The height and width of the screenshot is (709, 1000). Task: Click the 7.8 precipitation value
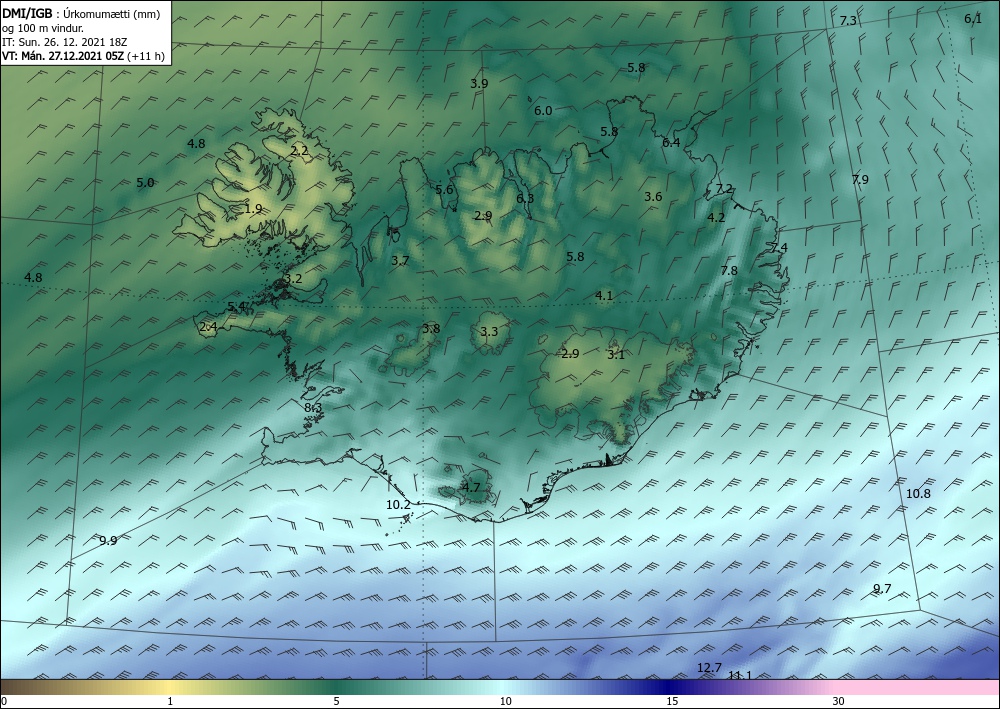tap(729, 271)
